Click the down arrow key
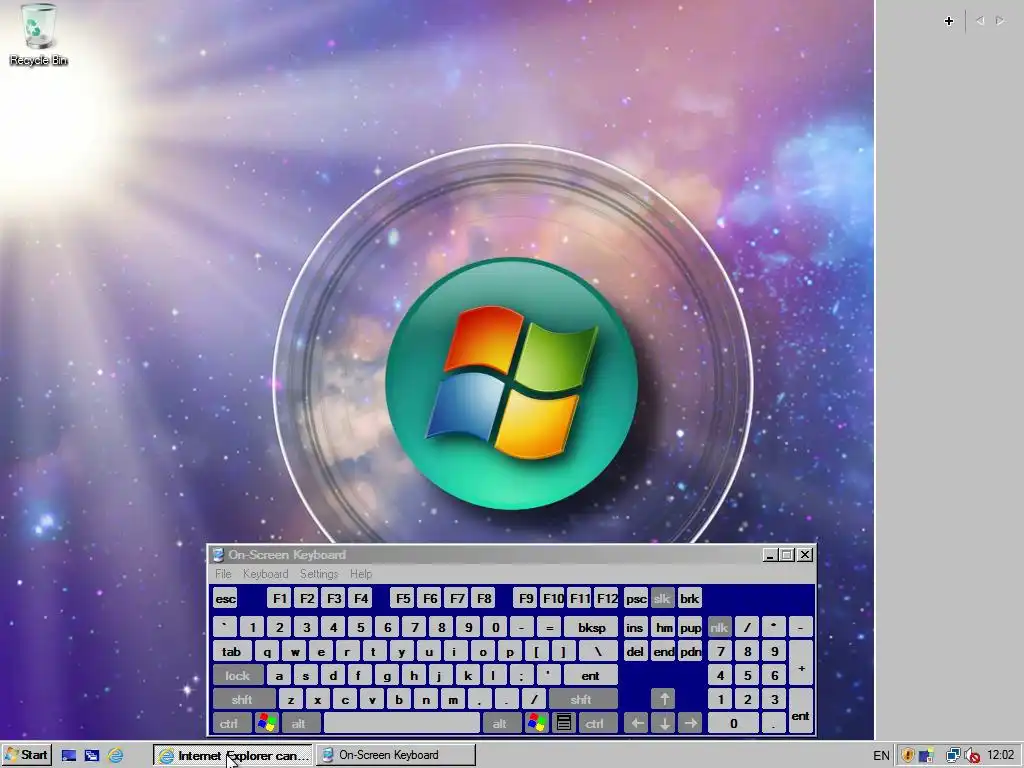This screenshot has width=1024, height=768. 664,724
